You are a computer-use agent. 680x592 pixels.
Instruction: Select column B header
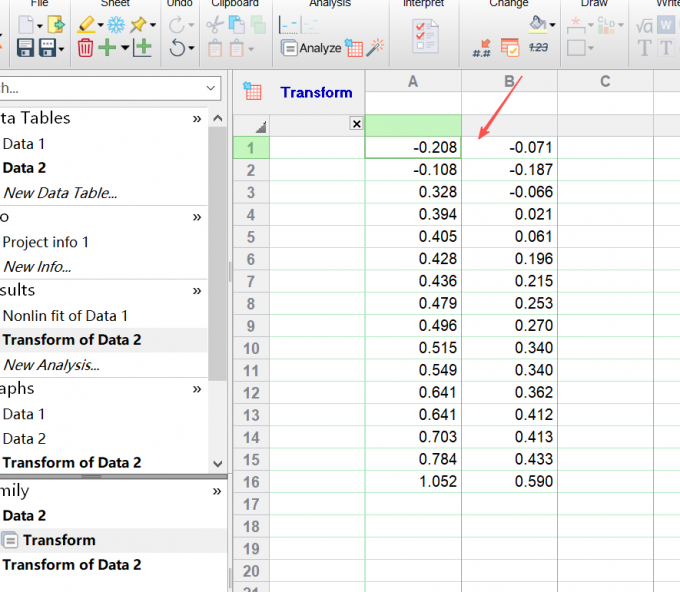[x=509, y=81]
